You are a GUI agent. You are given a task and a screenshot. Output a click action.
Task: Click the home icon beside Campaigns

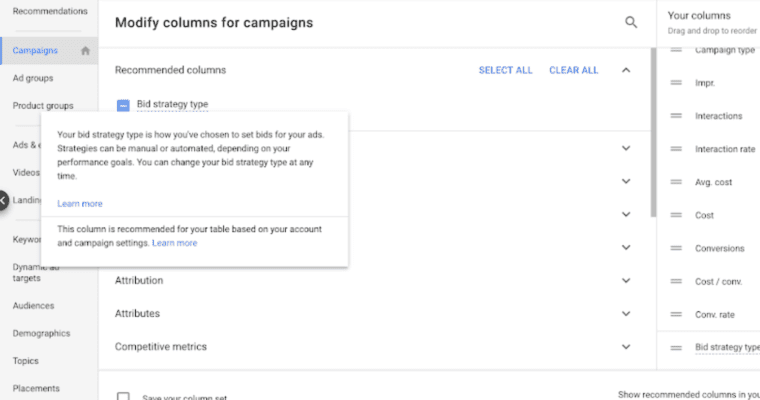pos(86,51)
